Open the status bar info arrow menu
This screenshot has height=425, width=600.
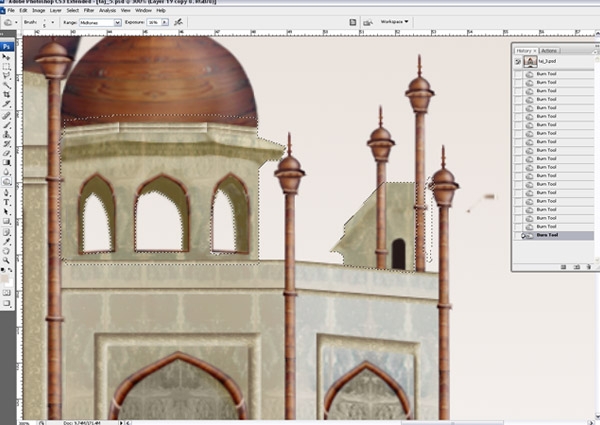pos(121,423)
